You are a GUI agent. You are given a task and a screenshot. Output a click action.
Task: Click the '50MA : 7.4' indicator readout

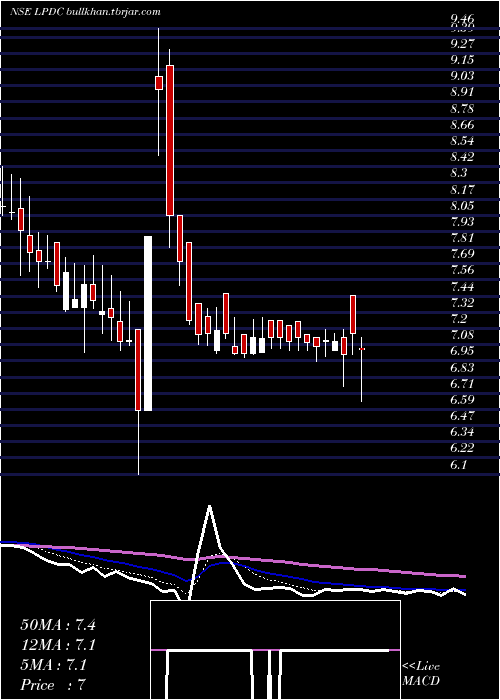[x=58, y=625]
